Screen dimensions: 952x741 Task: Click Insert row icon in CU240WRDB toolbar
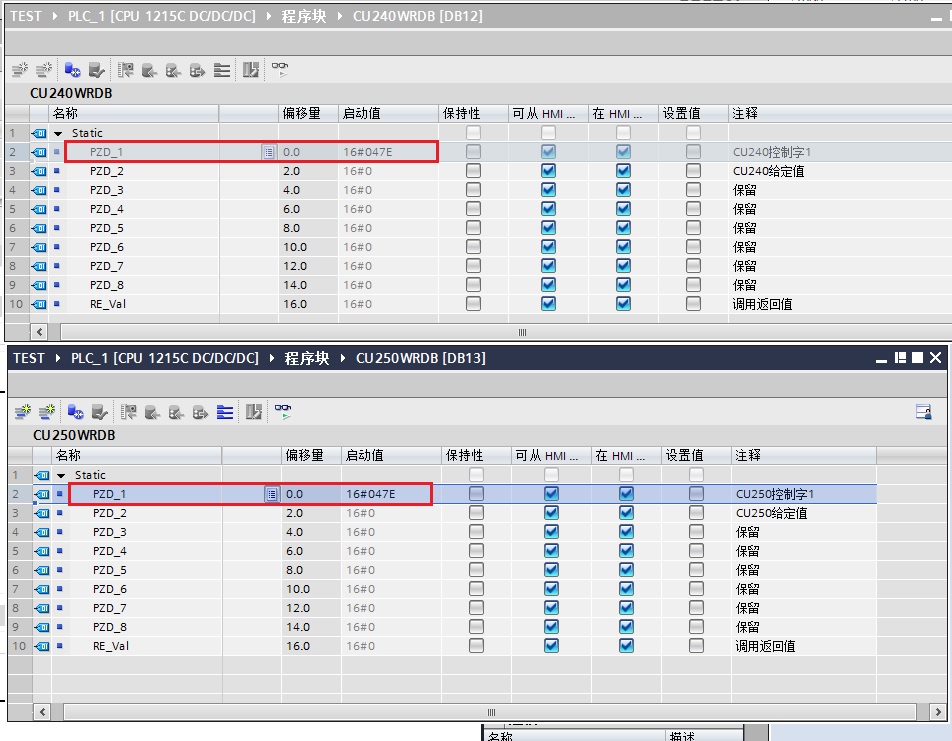point(20,70)
